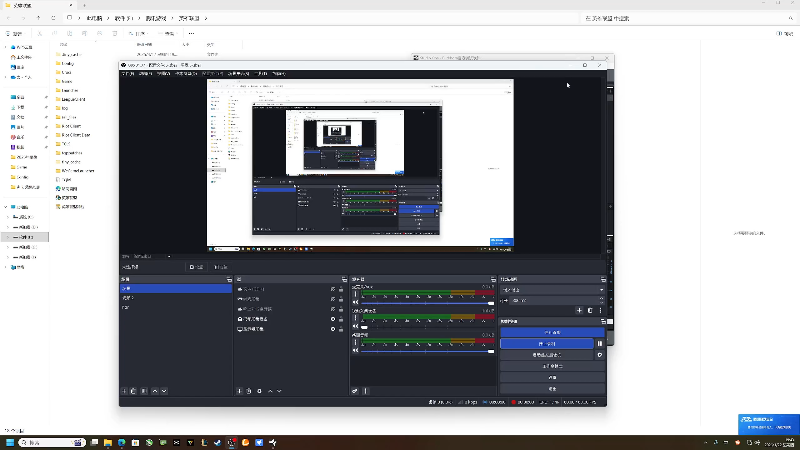
Task: Click Explorer's delete trash icon
Action: (x=115, y=34)
